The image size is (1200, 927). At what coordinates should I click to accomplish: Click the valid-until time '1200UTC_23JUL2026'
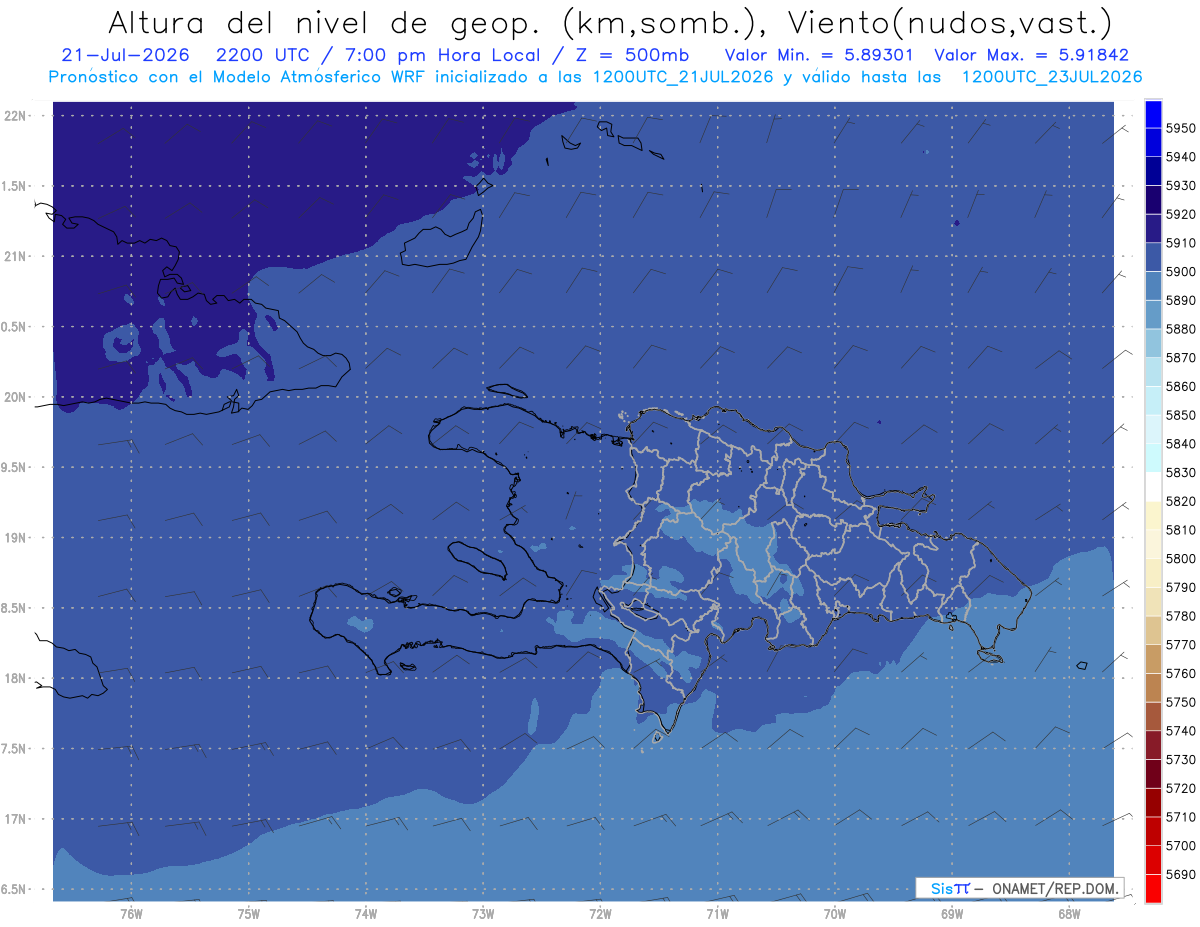pos(1051,77)
